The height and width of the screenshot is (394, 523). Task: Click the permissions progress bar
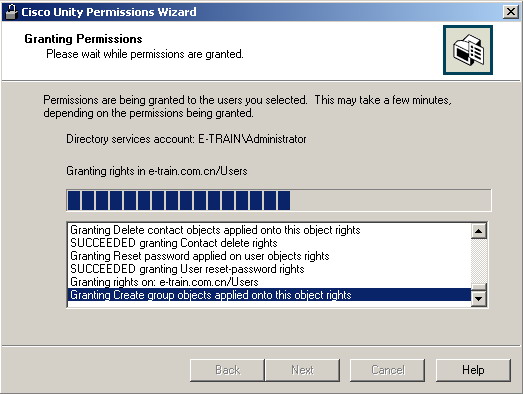279,200
